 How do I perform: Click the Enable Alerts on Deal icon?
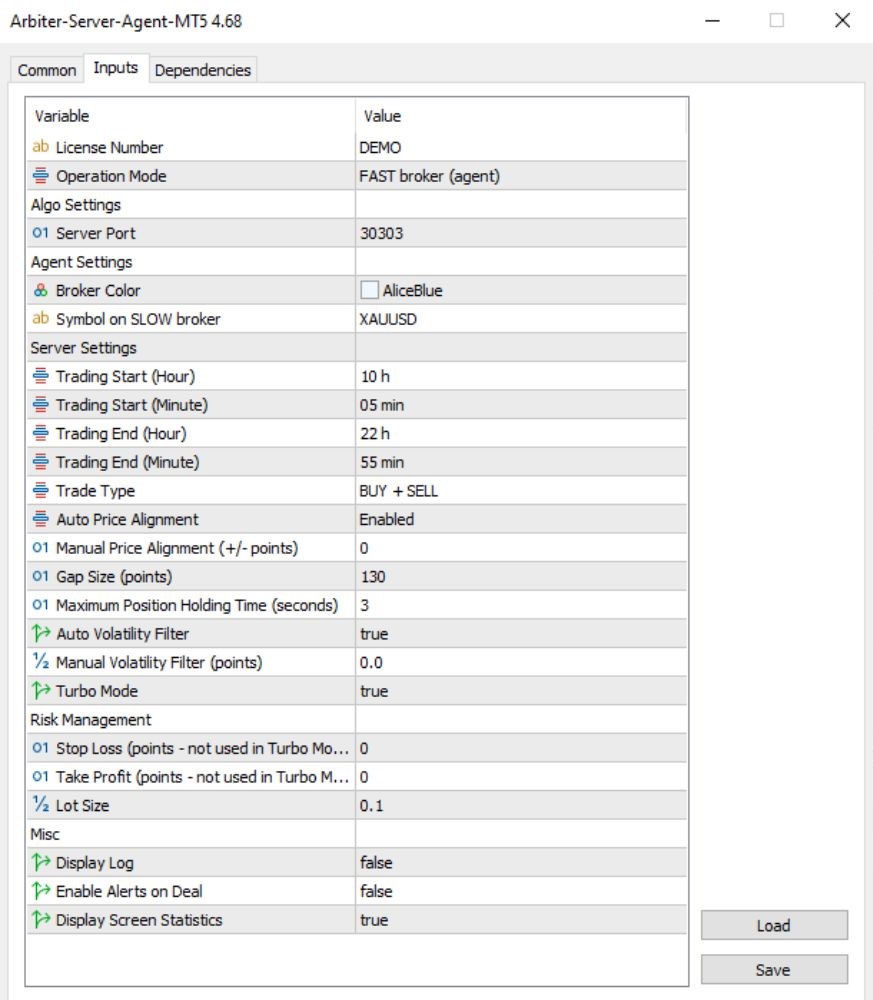tap(41, 891)
